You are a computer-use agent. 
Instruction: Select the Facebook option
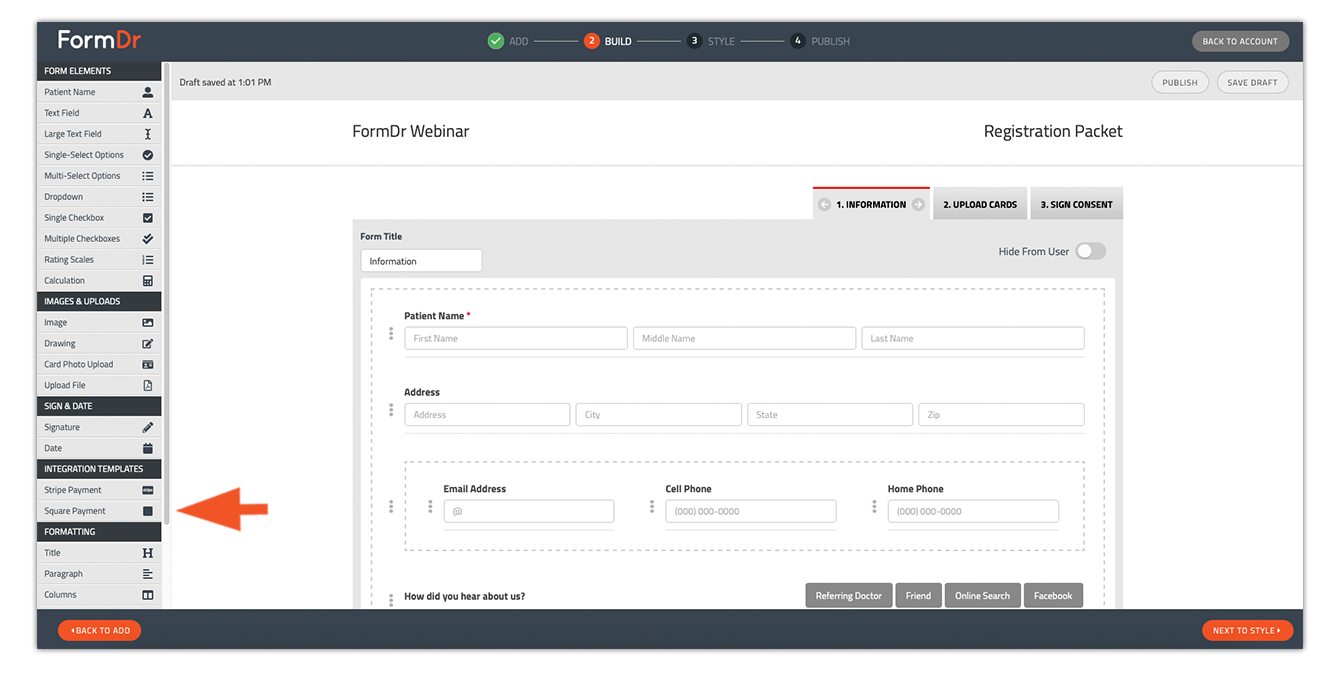[1053, 595]
